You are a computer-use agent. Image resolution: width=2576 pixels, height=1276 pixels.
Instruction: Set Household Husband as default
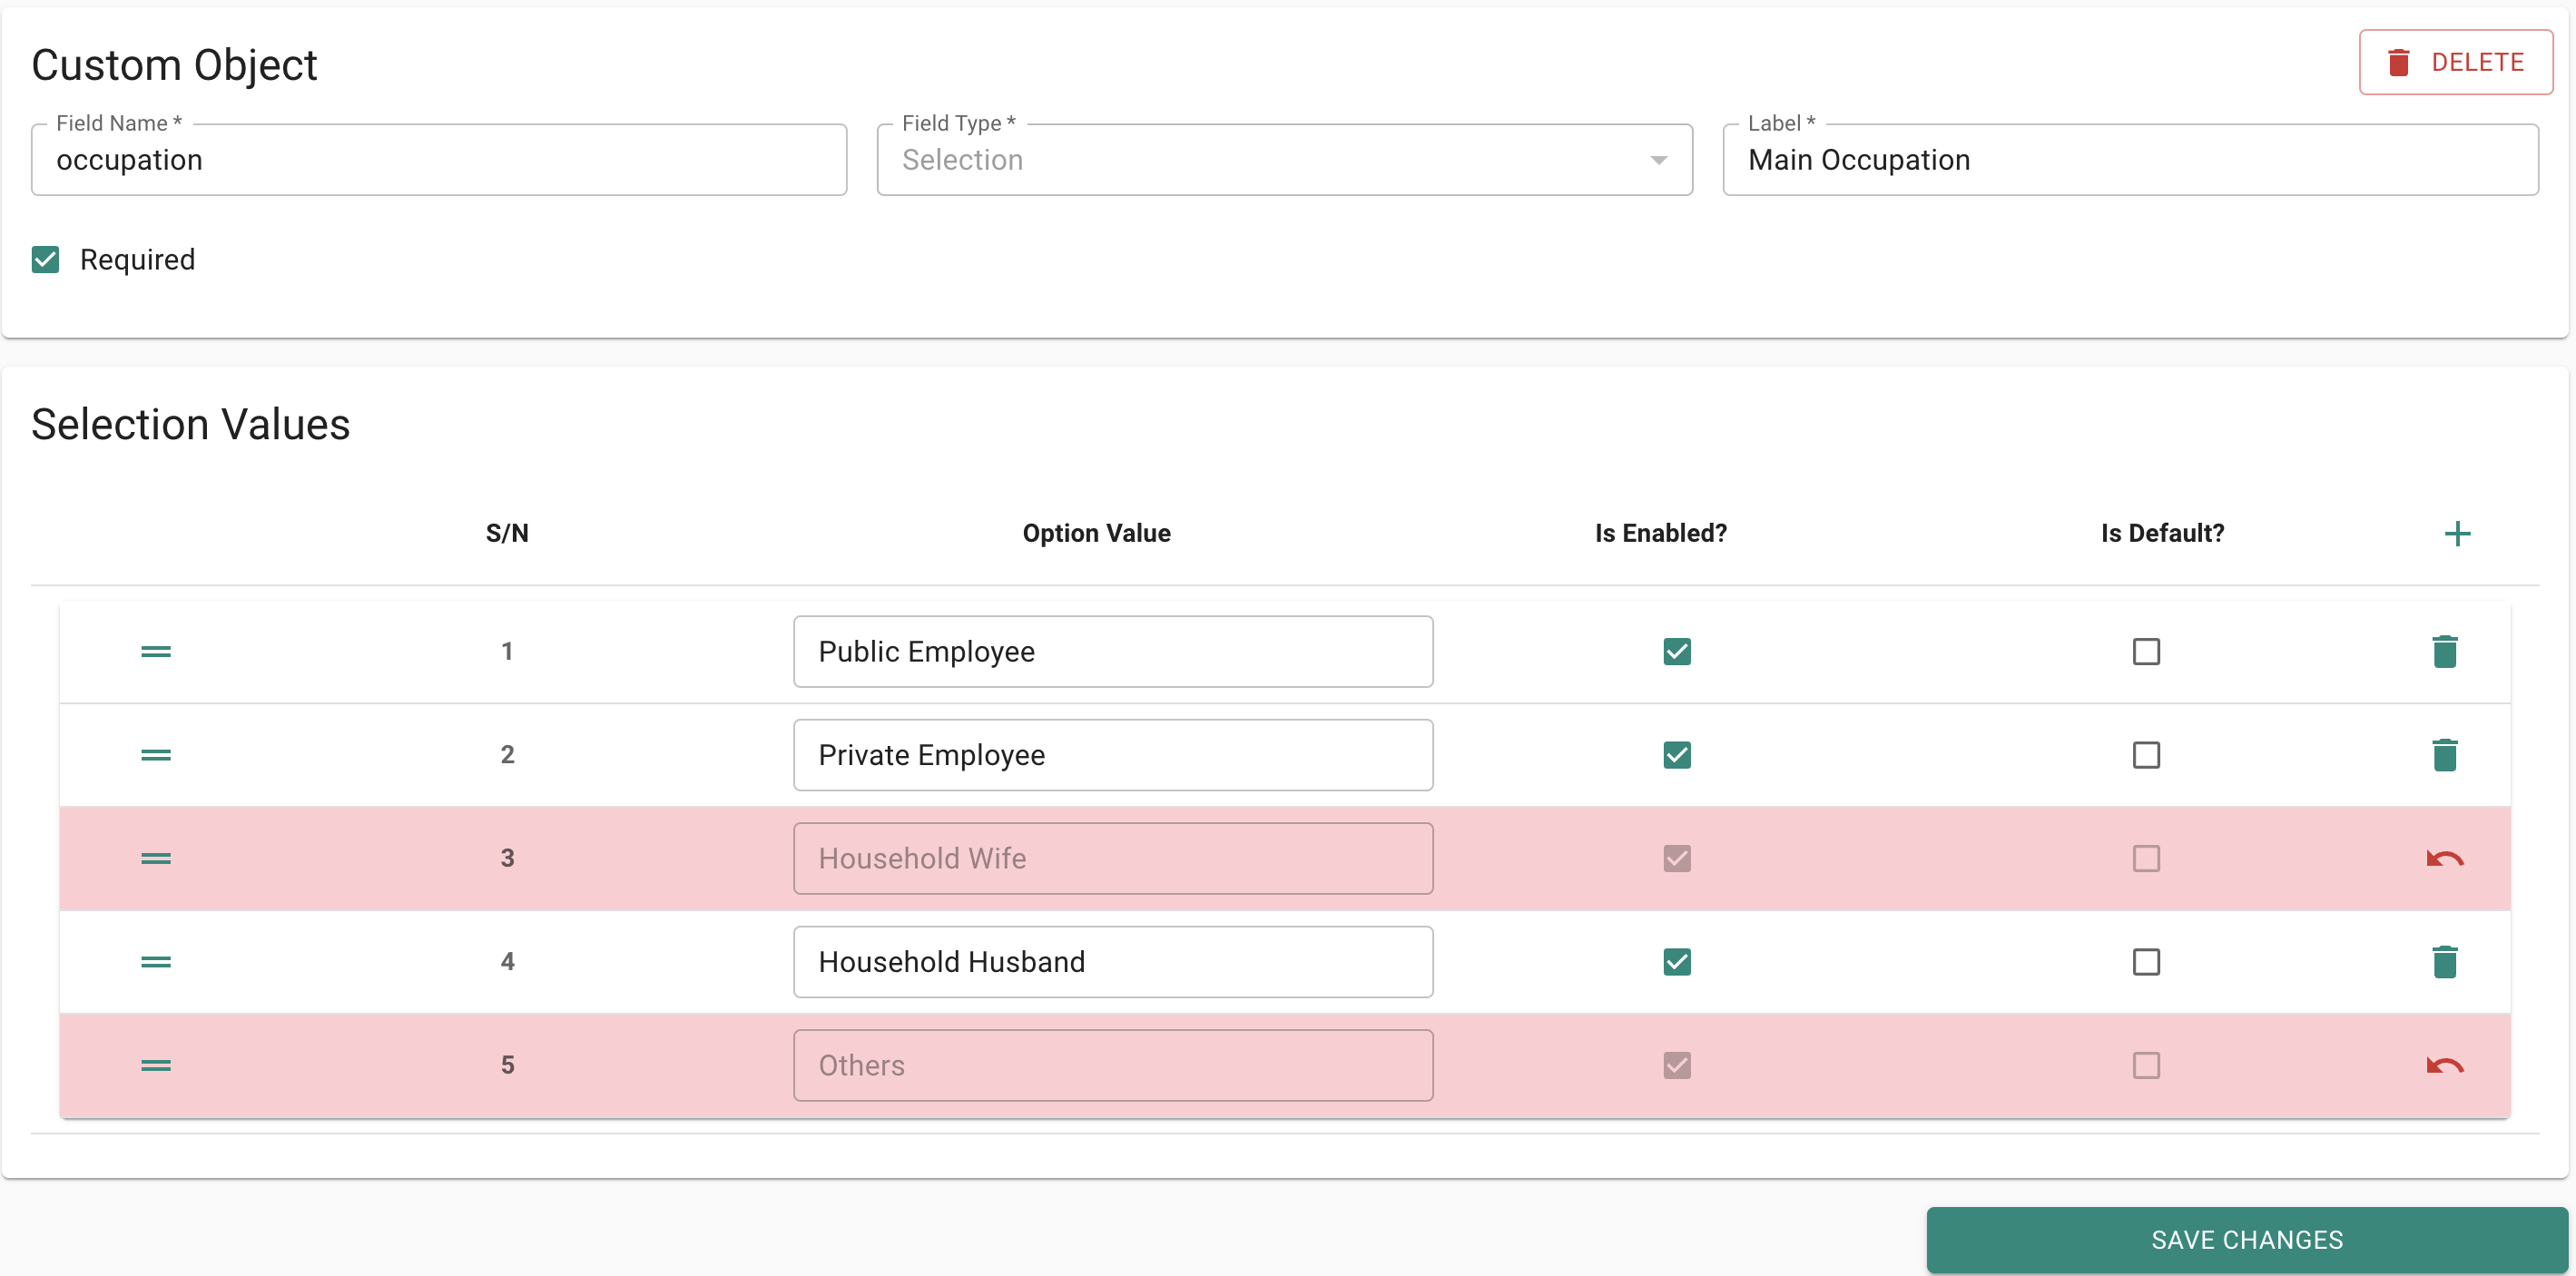coord(2146,962)
